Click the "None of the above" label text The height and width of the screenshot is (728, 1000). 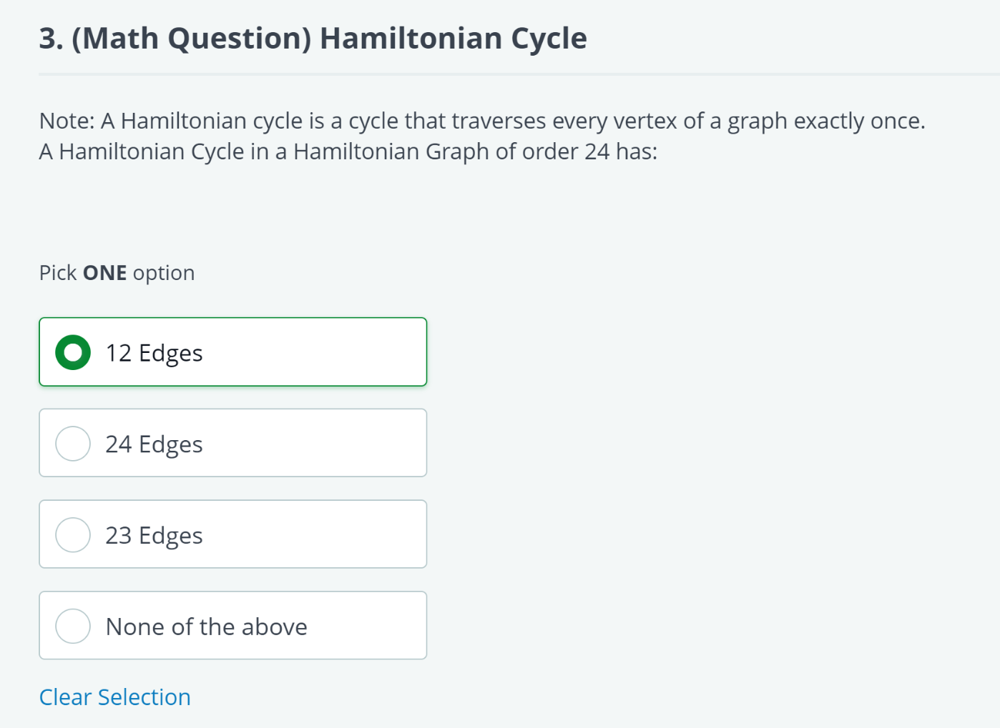point(206,626)
